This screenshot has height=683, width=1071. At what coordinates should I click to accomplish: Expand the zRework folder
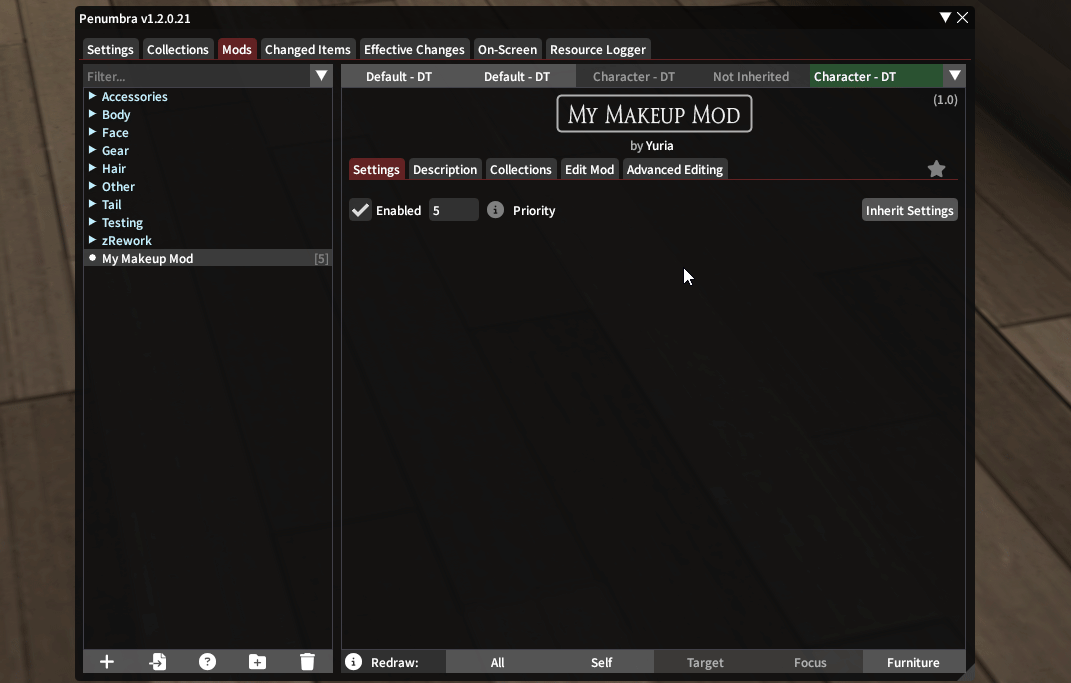(x=92, y=241)
